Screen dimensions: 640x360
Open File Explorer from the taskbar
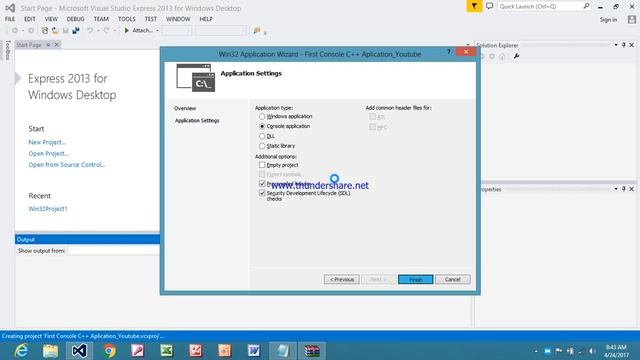[50, 351]
